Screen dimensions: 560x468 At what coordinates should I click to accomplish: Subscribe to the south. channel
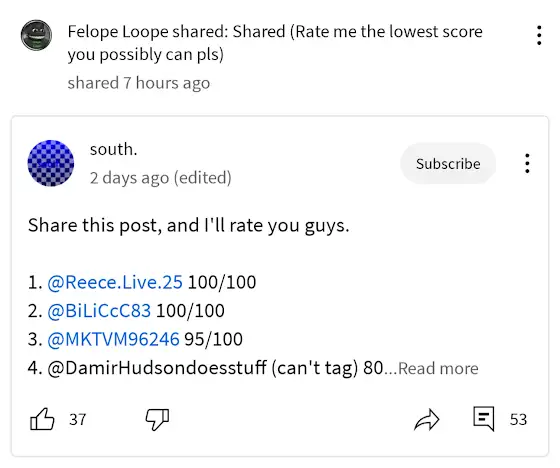448,164
